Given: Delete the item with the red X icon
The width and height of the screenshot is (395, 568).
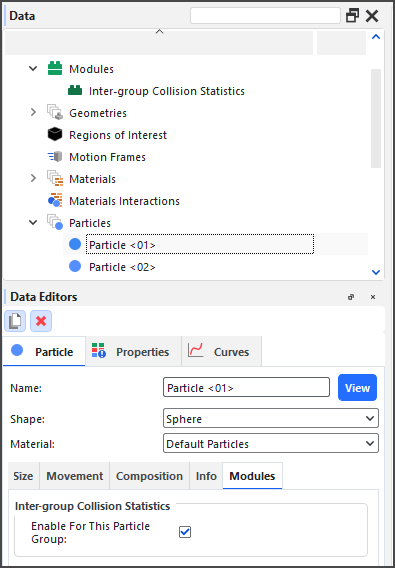Looking at the screenshot, I should [x=41, y=321].
